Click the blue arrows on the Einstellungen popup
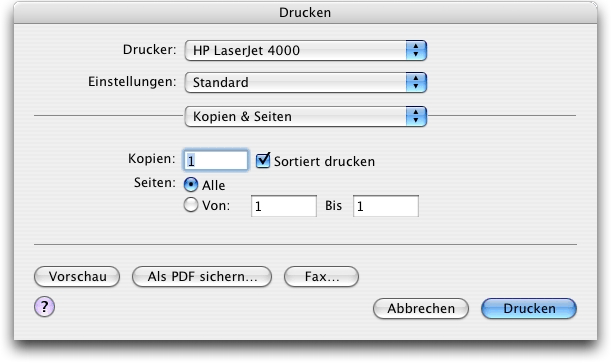This screenshot has width=611, height=363. point(416,82)
